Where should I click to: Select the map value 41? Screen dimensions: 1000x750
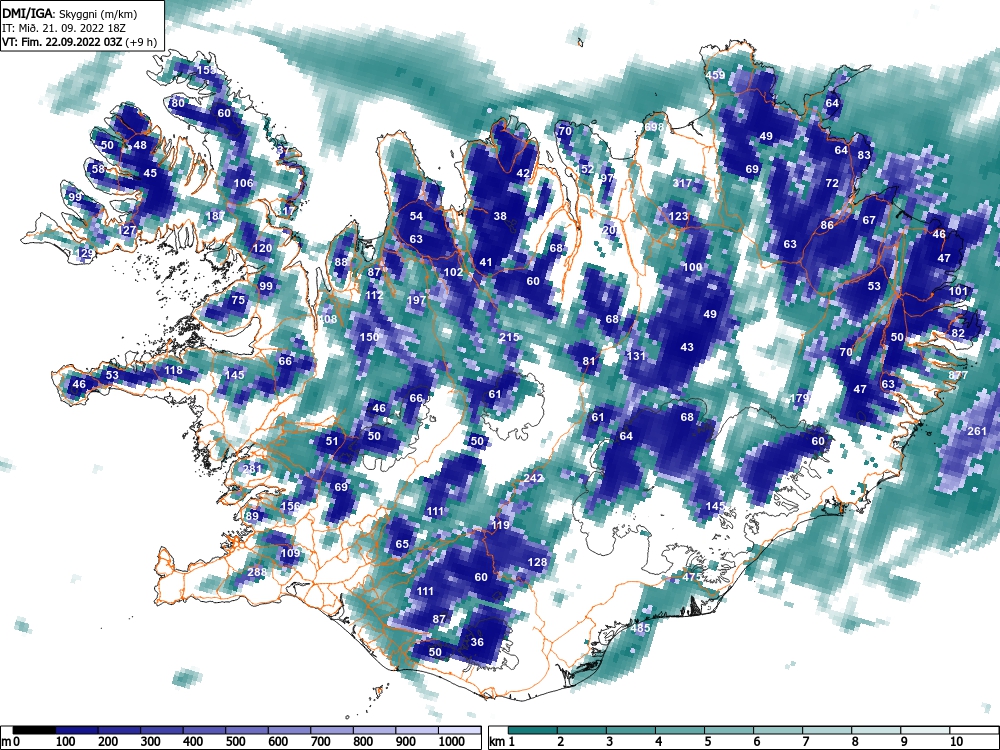486,261
